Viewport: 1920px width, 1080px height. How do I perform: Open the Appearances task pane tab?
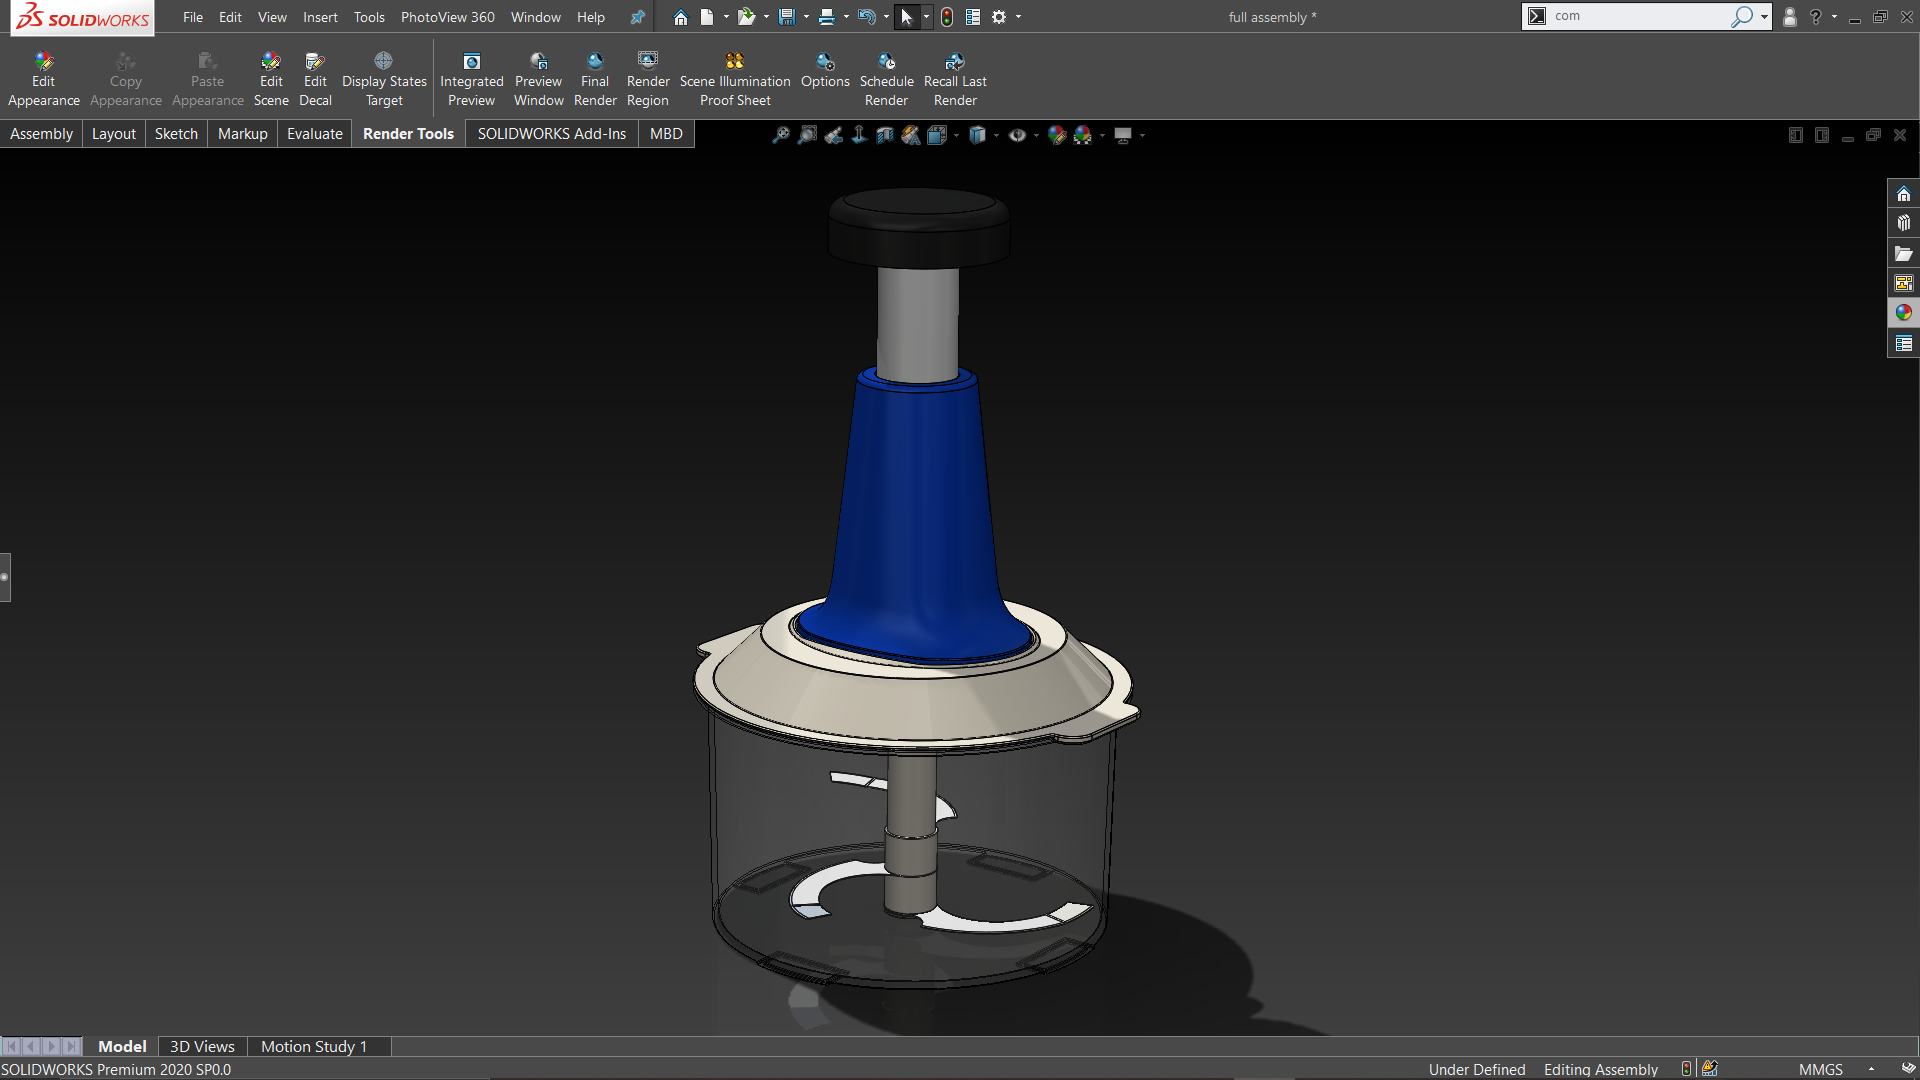point(1903,313)
